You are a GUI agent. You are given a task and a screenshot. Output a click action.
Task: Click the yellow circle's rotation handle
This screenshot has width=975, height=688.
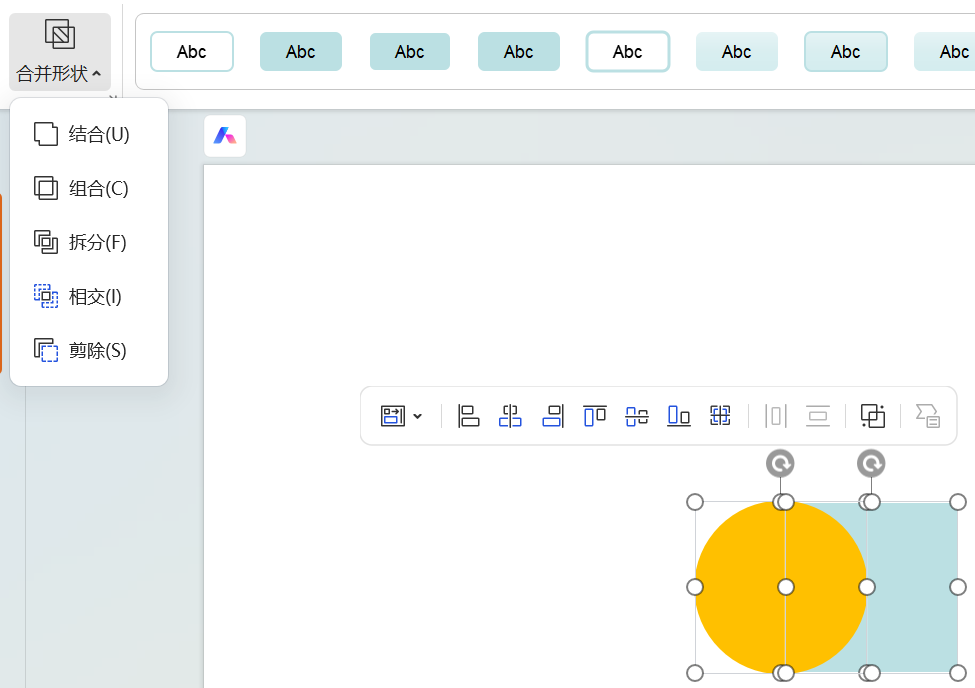click(x=780, y=463)
